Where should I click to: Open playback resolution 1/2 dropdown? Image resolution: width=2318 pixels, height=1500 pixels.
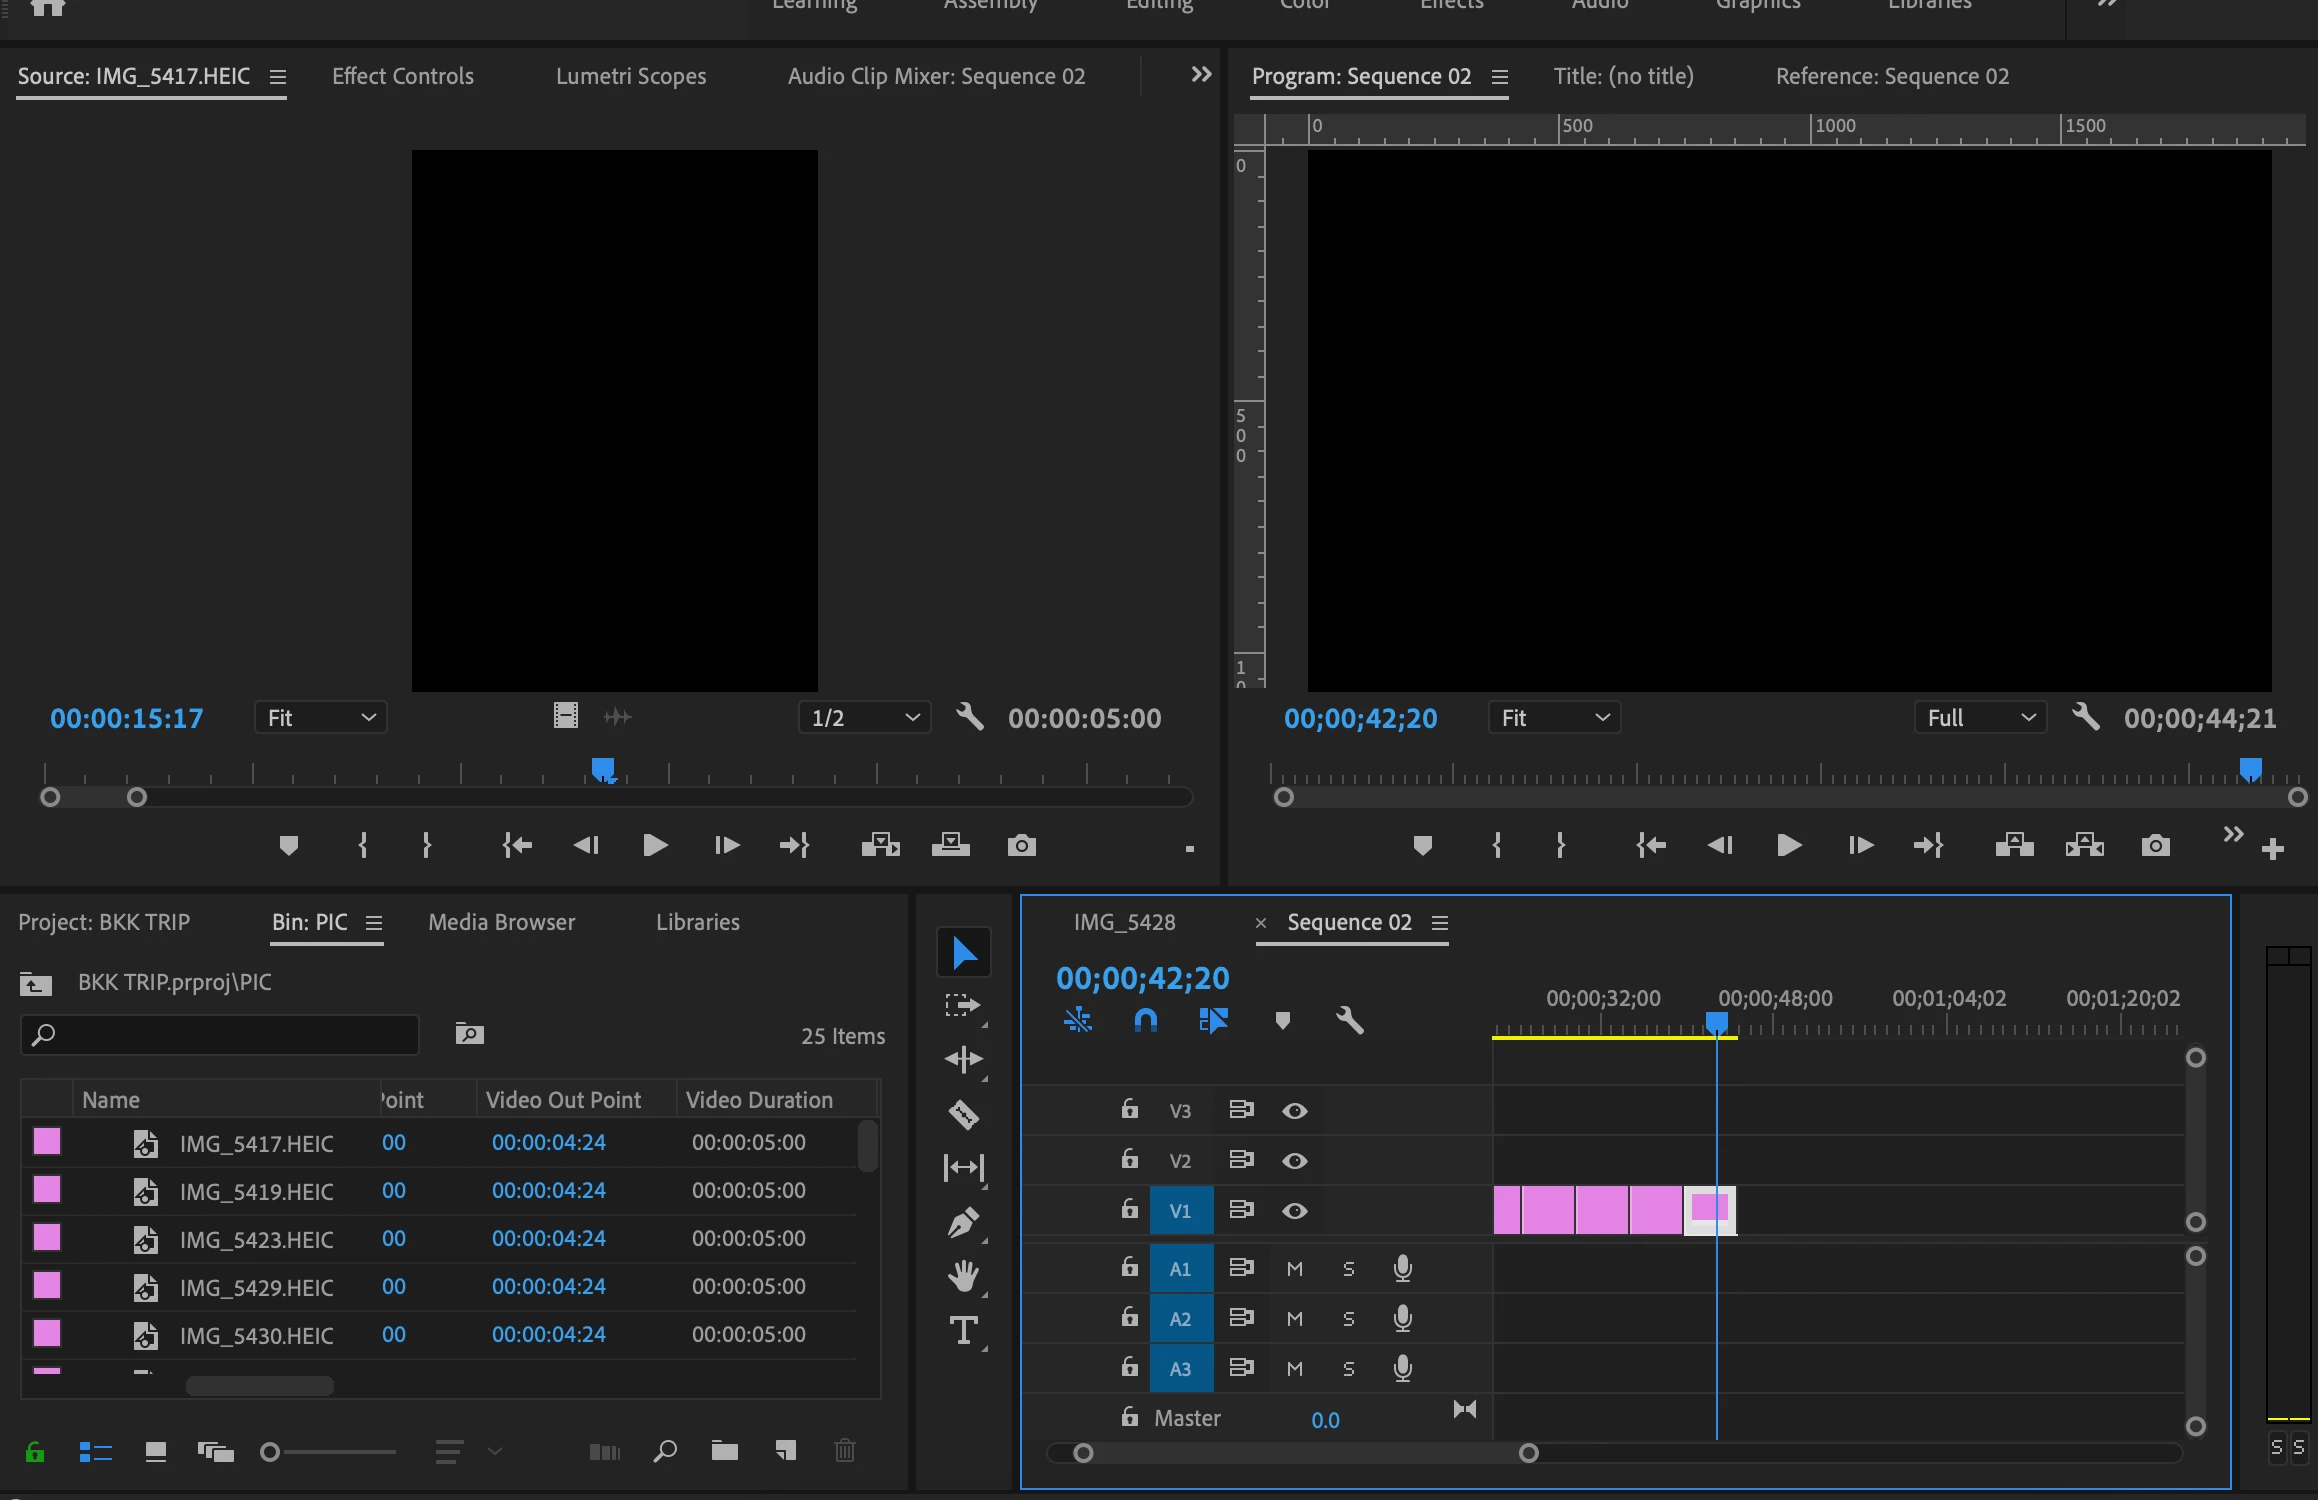[x=864, y=718]
